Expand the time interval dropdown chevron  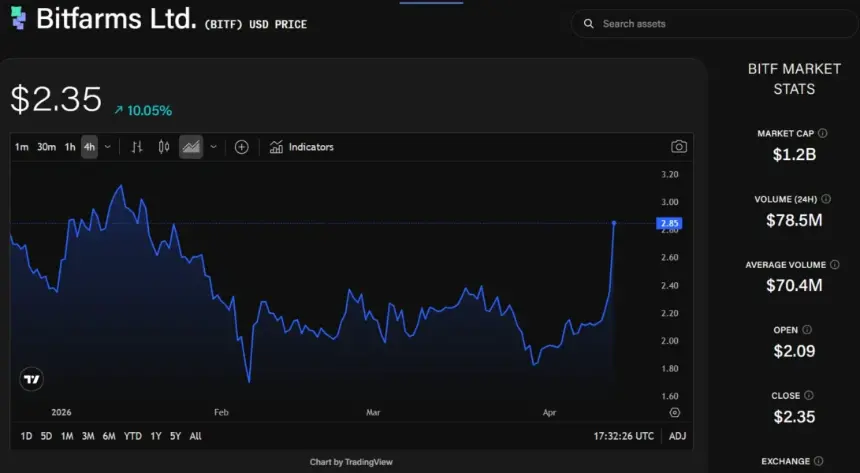[108, 147]
